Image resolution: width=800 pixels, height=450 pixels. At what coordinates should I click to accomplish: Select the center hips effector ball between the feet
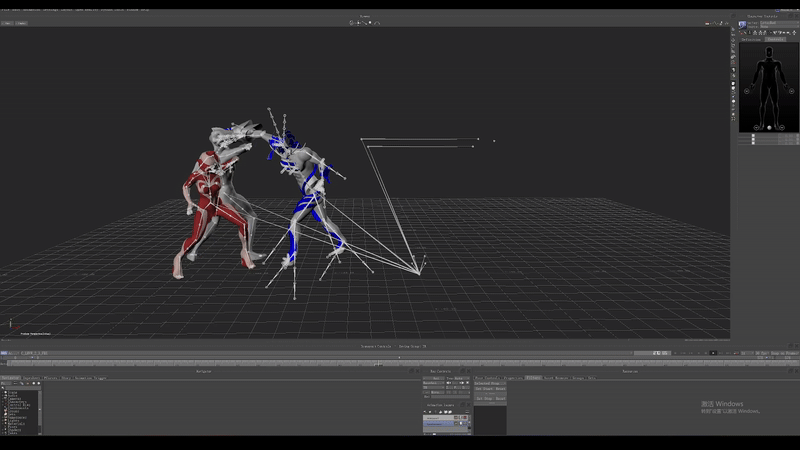click(x=769, y=127)
